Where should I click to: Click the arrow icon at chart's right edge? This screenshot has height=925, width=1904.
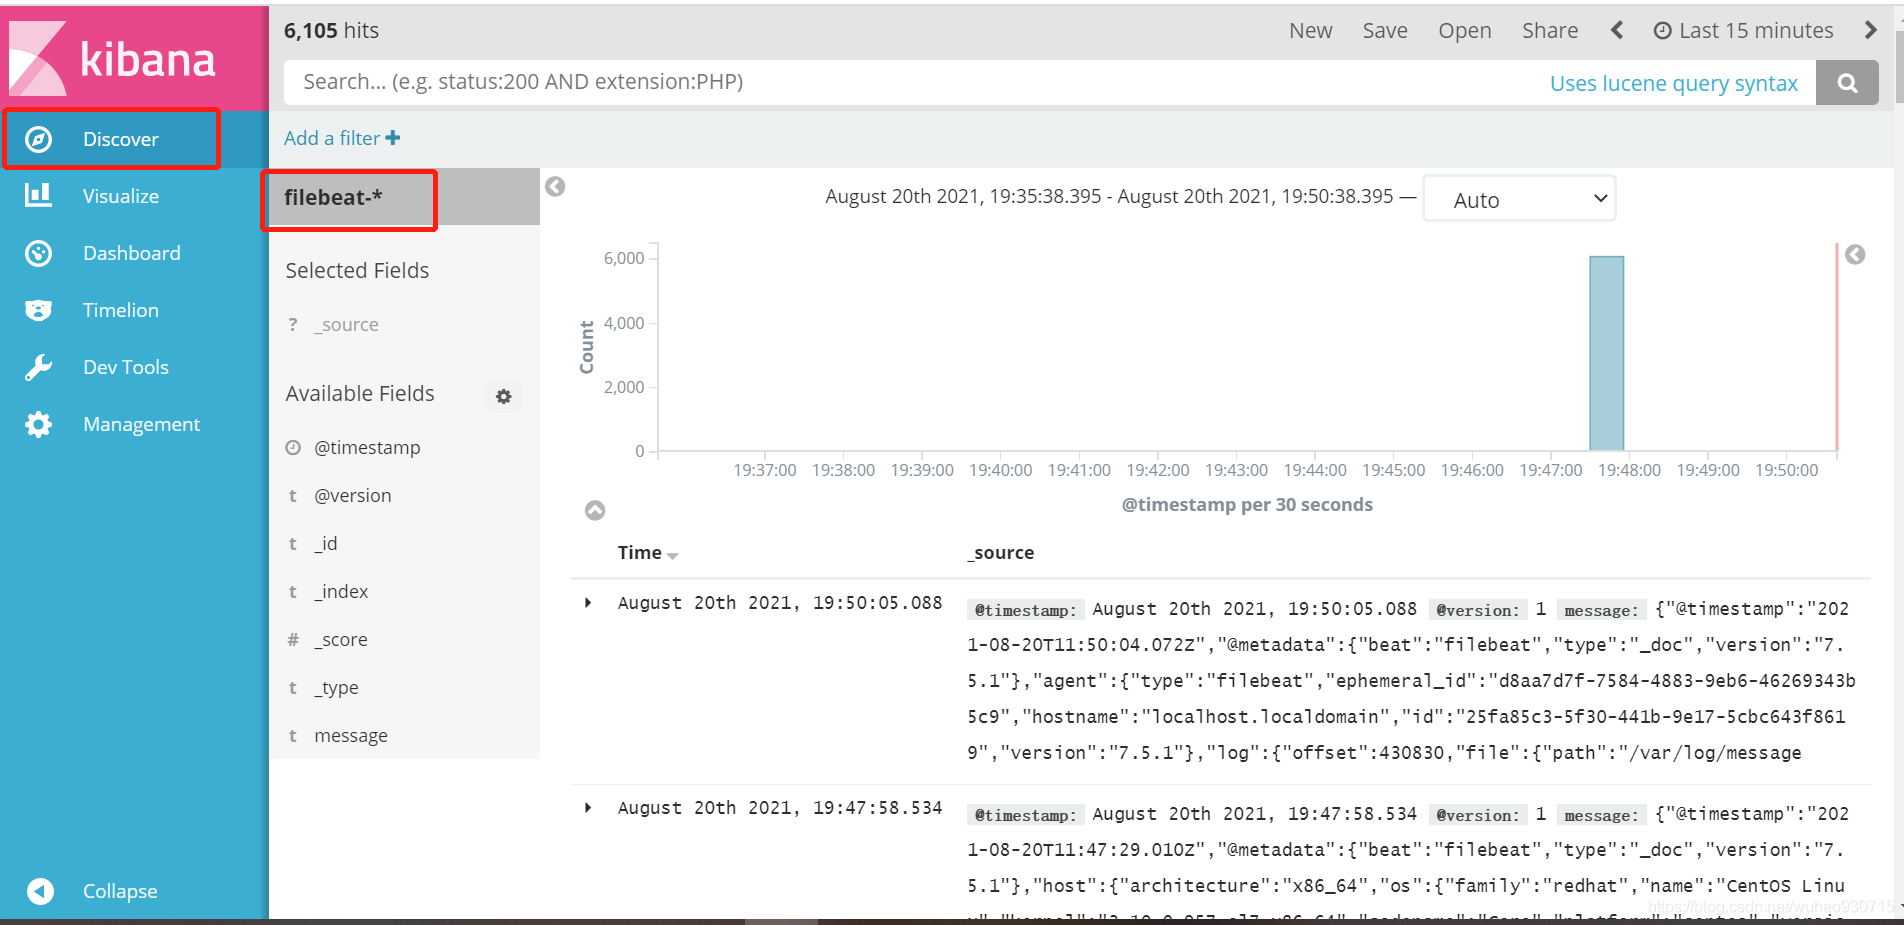tap(1855, 255)
